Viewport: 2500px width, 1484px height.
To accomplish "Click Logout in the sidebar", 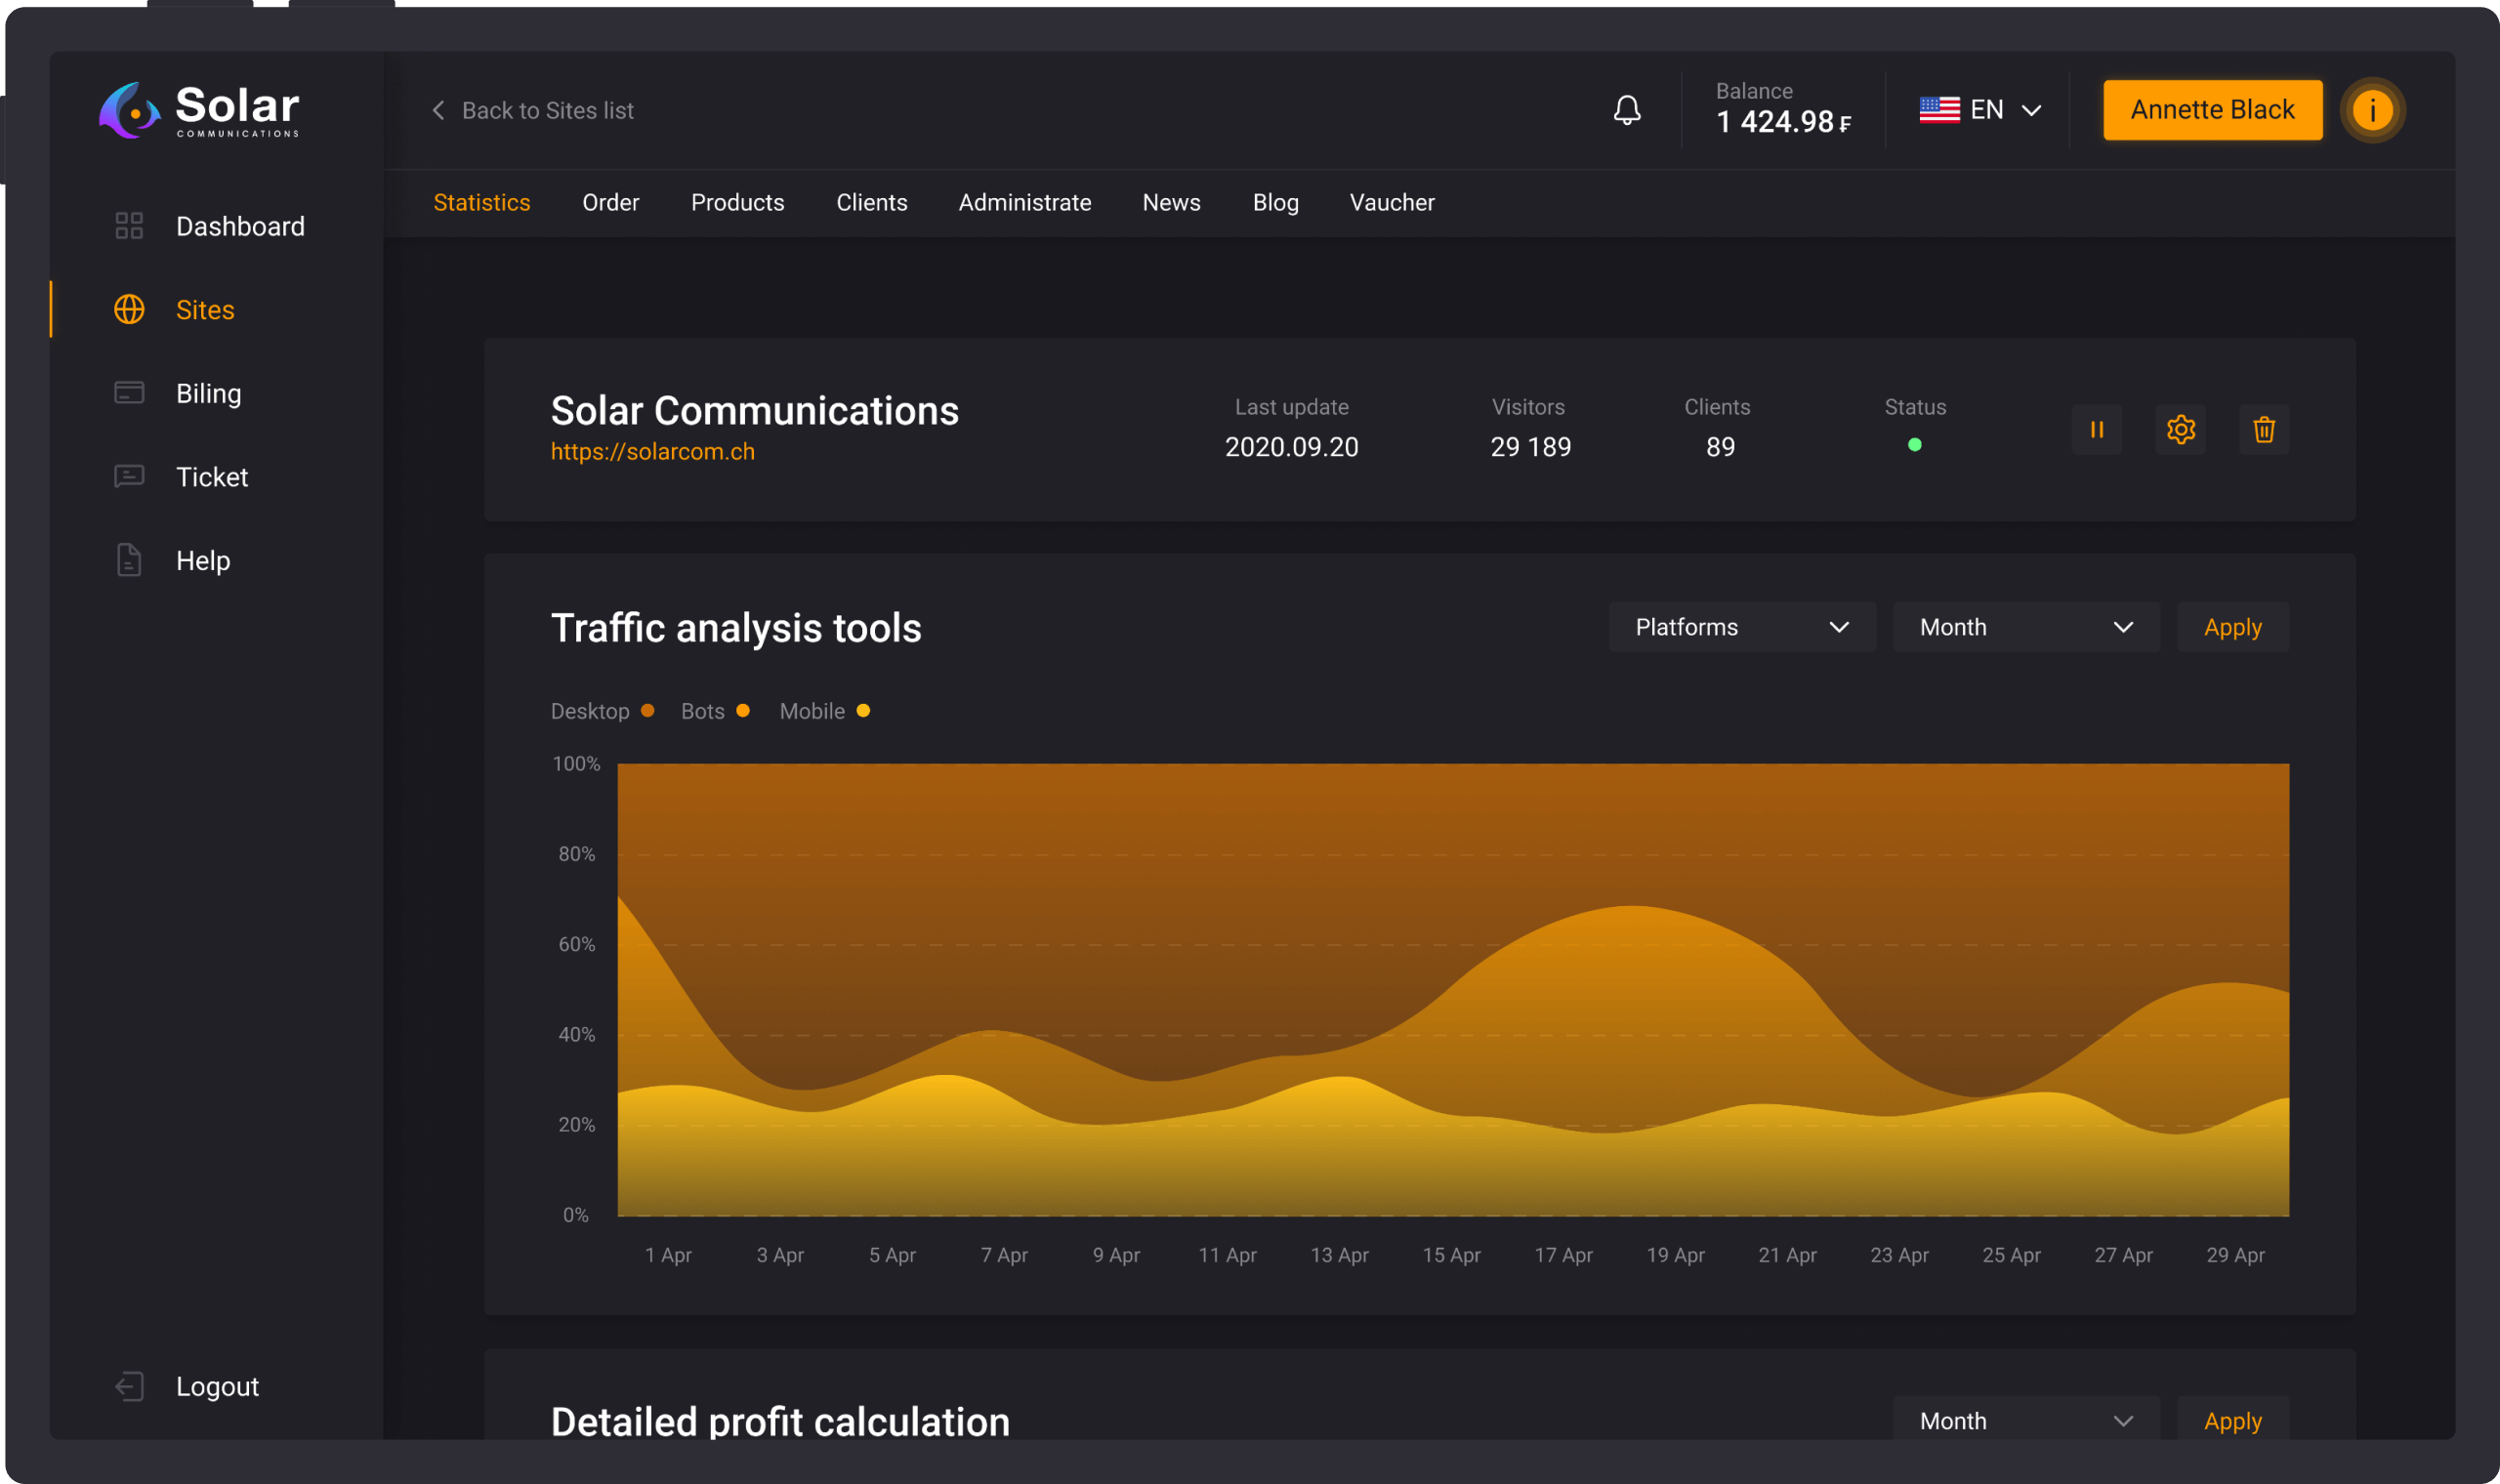I will tap(216, 1386).
